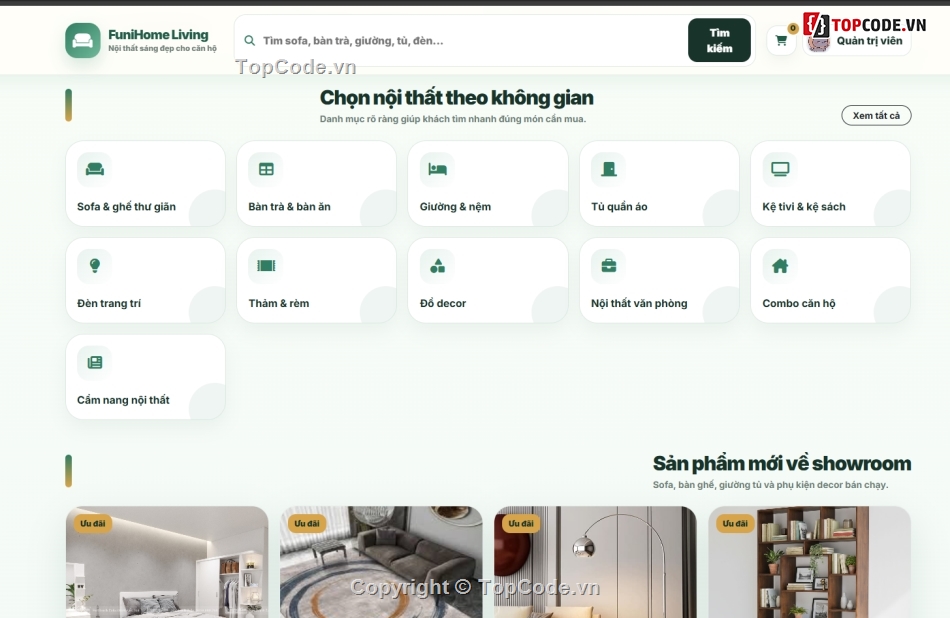Click heading Sản phẩm mới về showroom

[782, 464]
